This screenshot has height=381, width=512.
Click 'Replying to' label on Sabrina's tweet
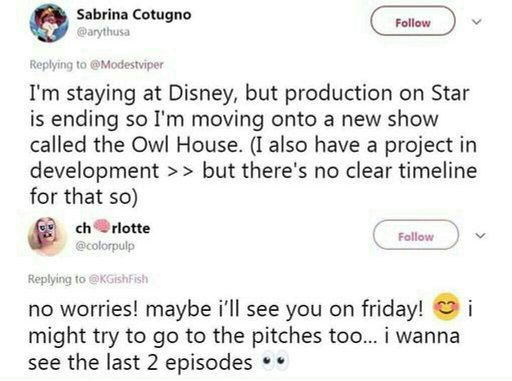58,64
